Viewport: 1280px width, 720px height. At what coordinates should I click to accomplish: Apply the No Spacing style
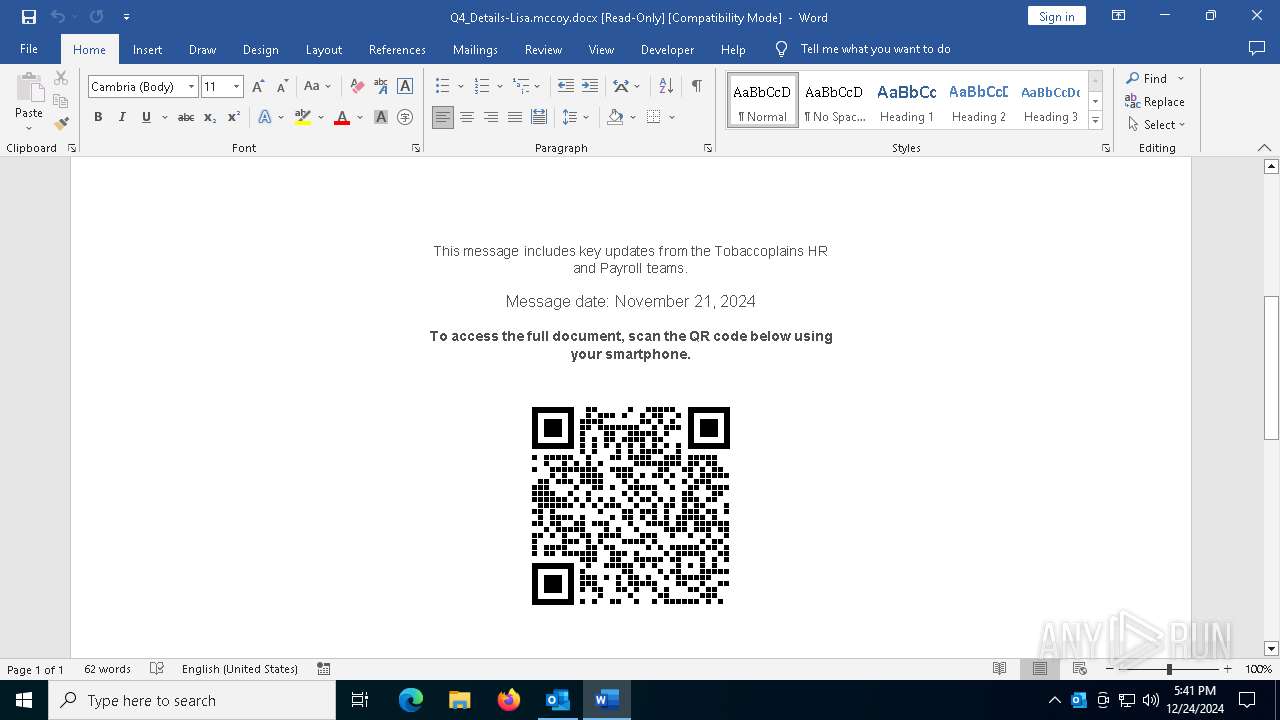(x=835, y=101)
